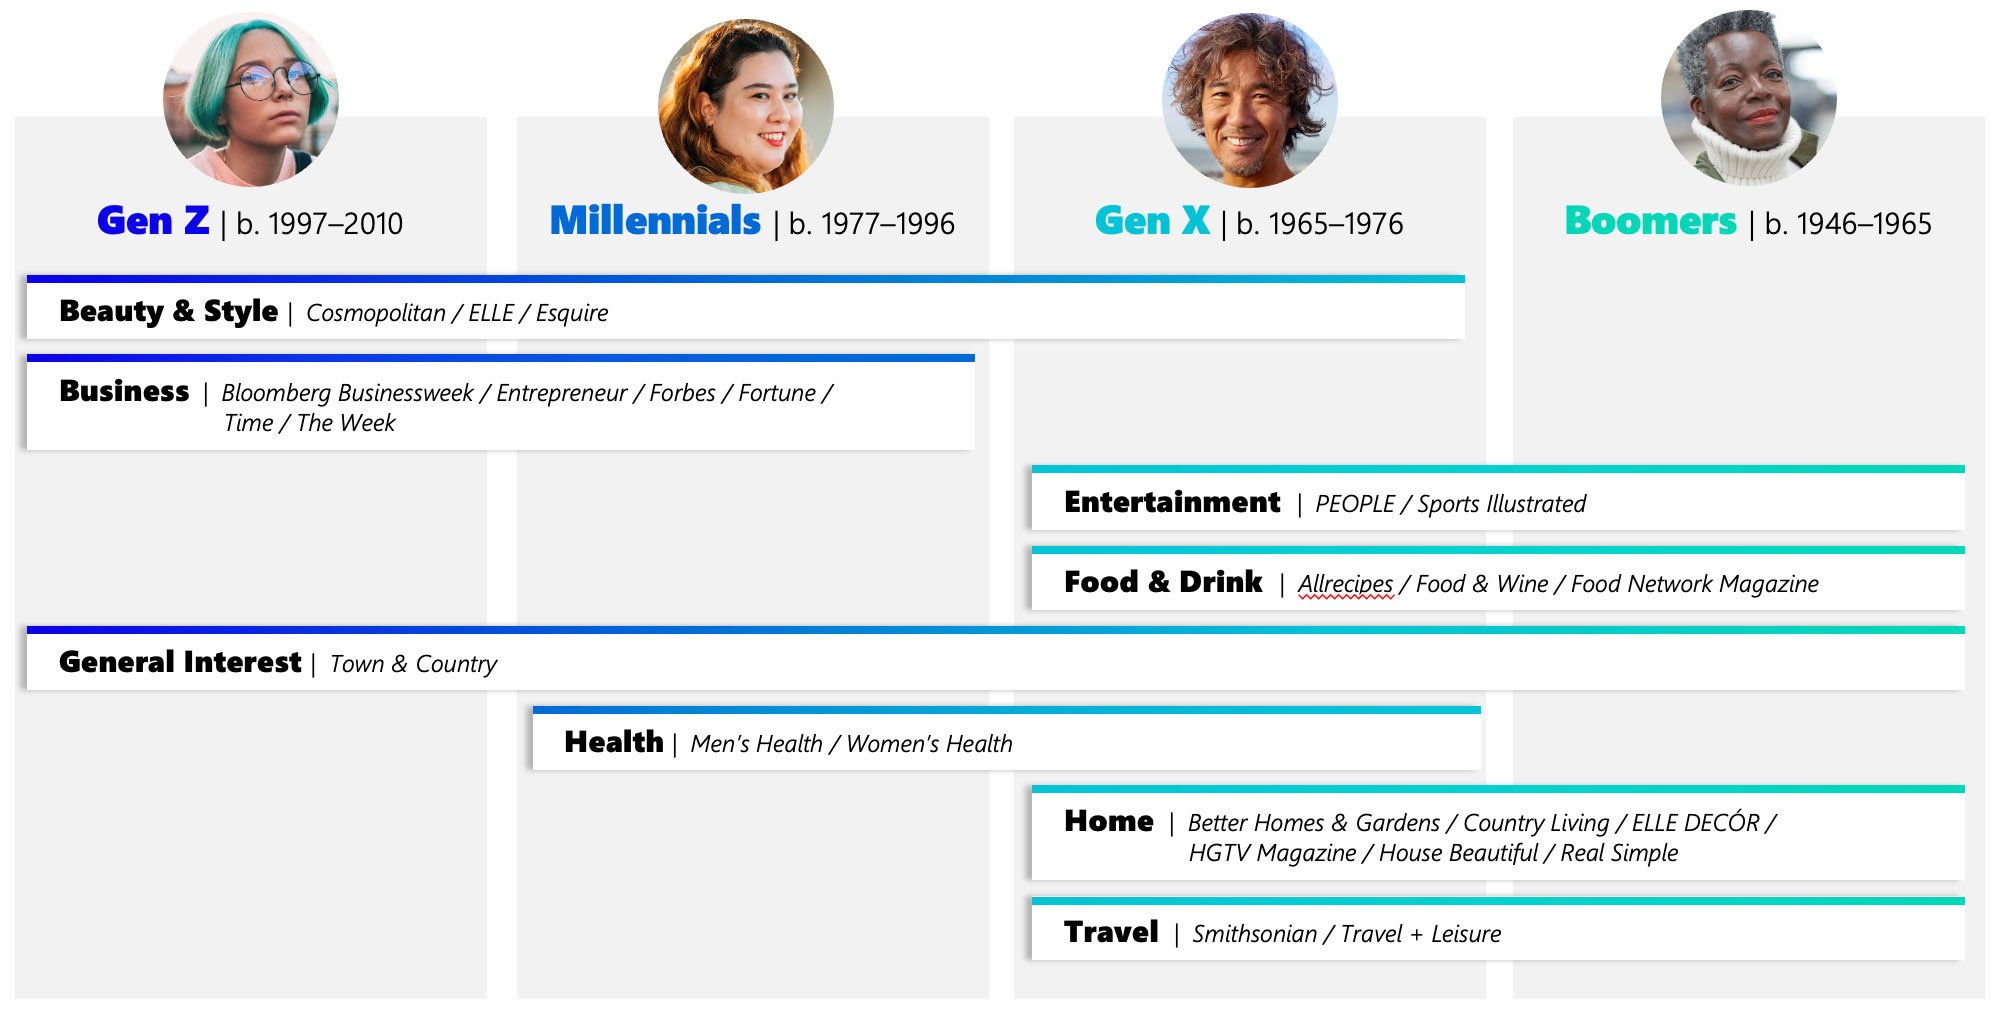2002x1016 pixels.
Task: Select the Business category label
Action: coord(124,392)
